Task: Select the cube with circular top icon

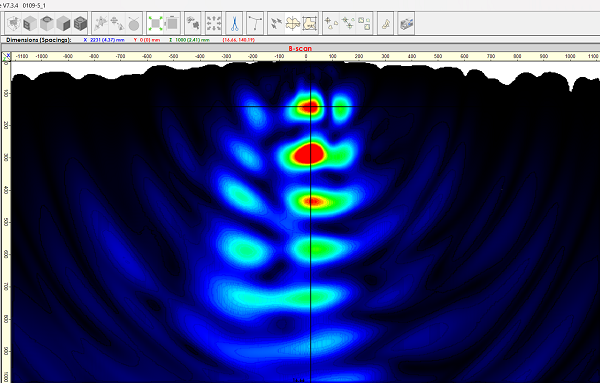Action: point(47,24)
